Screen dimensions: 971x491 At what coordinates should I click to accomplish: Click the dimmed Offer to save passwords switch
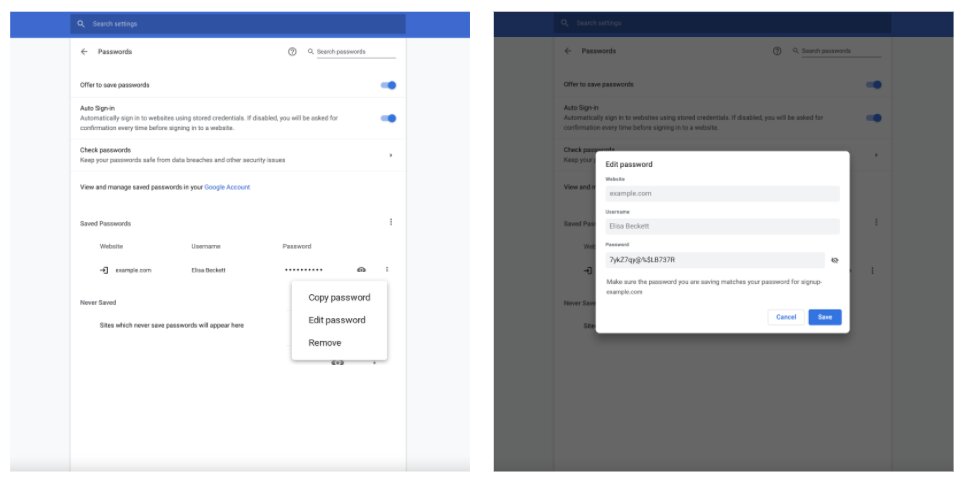click(874, 85)
